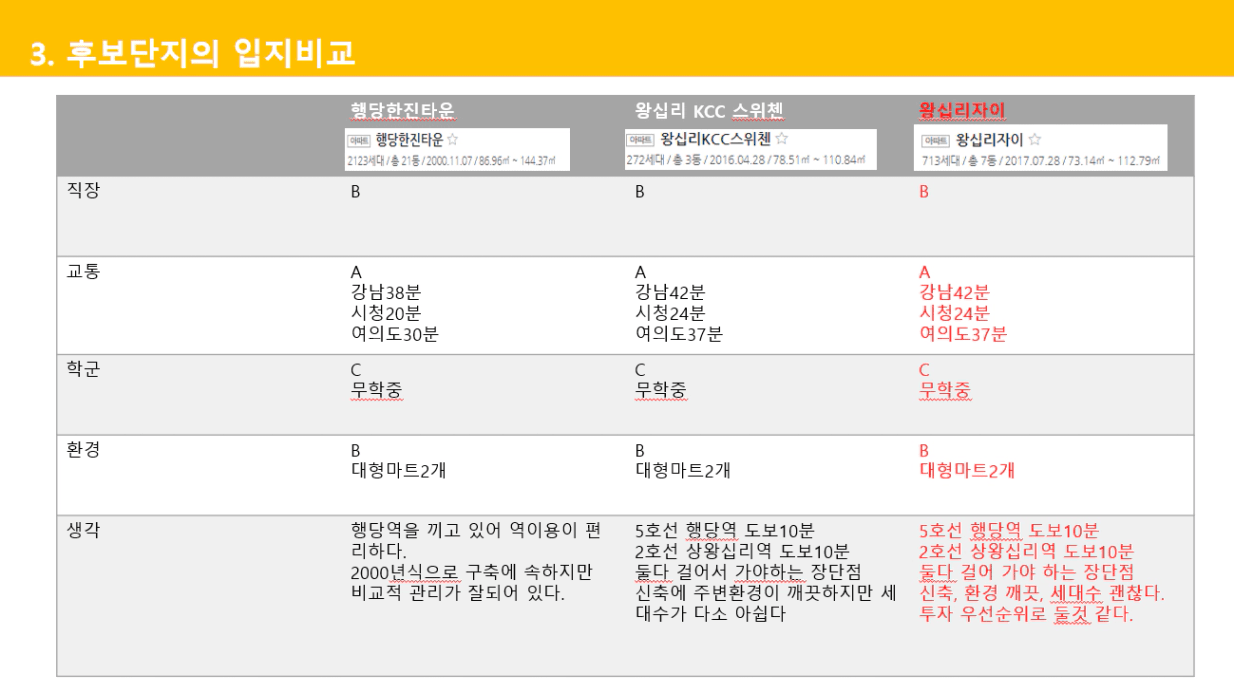This screenshot has width=1234, height=693.
Task: Select the 교통 row label
Action: tap(83, 271)
